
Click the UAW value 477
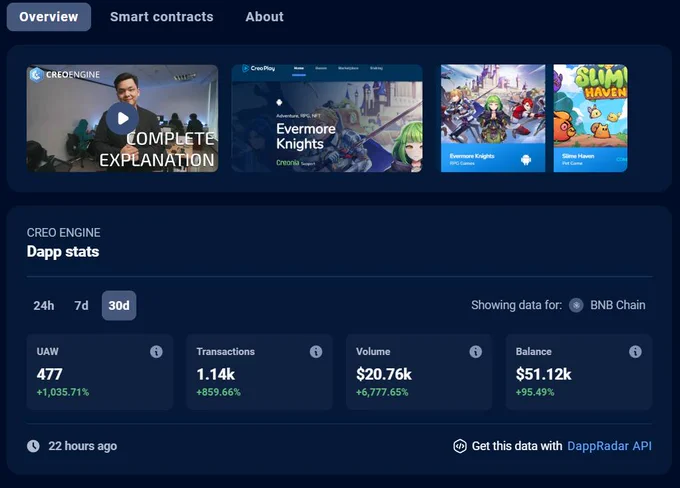pyautogui.click(x=49, y=374)
